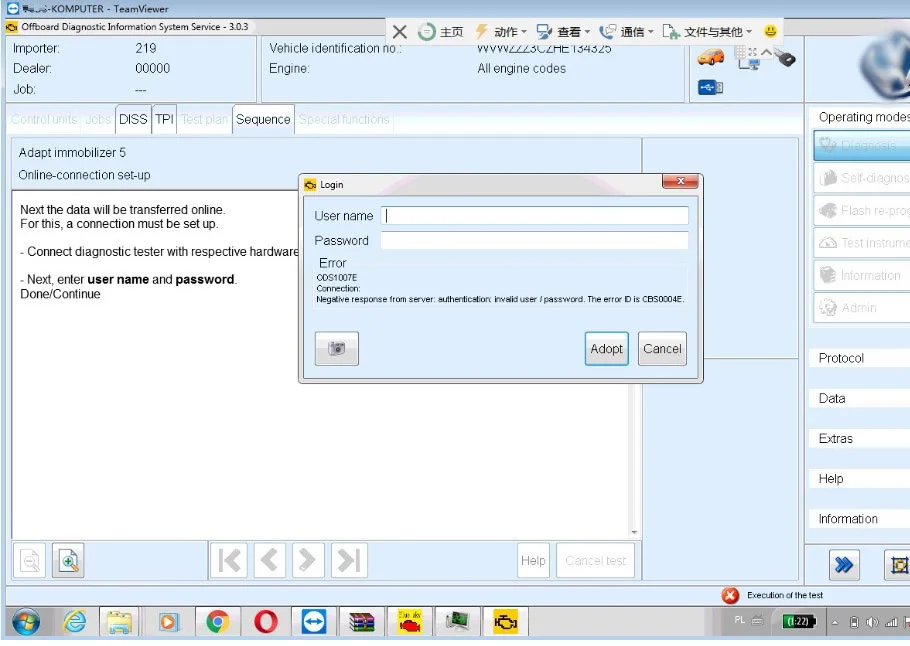Open ODIS engine icon in taskbar
The height and width of the screenshot is (646, 910).
505,622
